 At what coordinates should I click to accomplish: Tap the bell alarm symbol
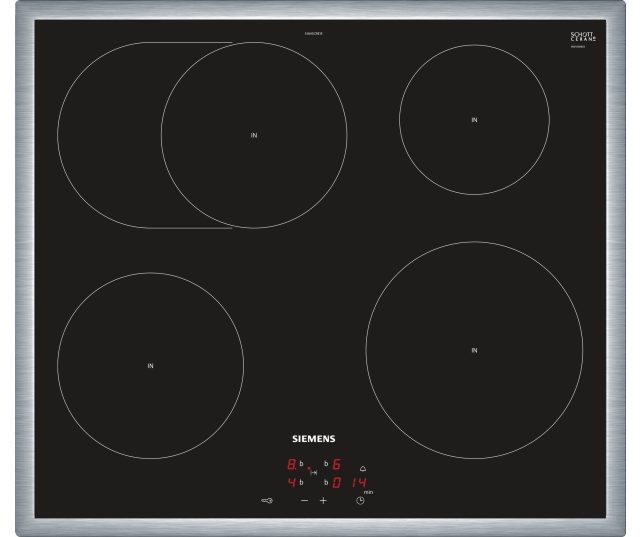(363, 469)
